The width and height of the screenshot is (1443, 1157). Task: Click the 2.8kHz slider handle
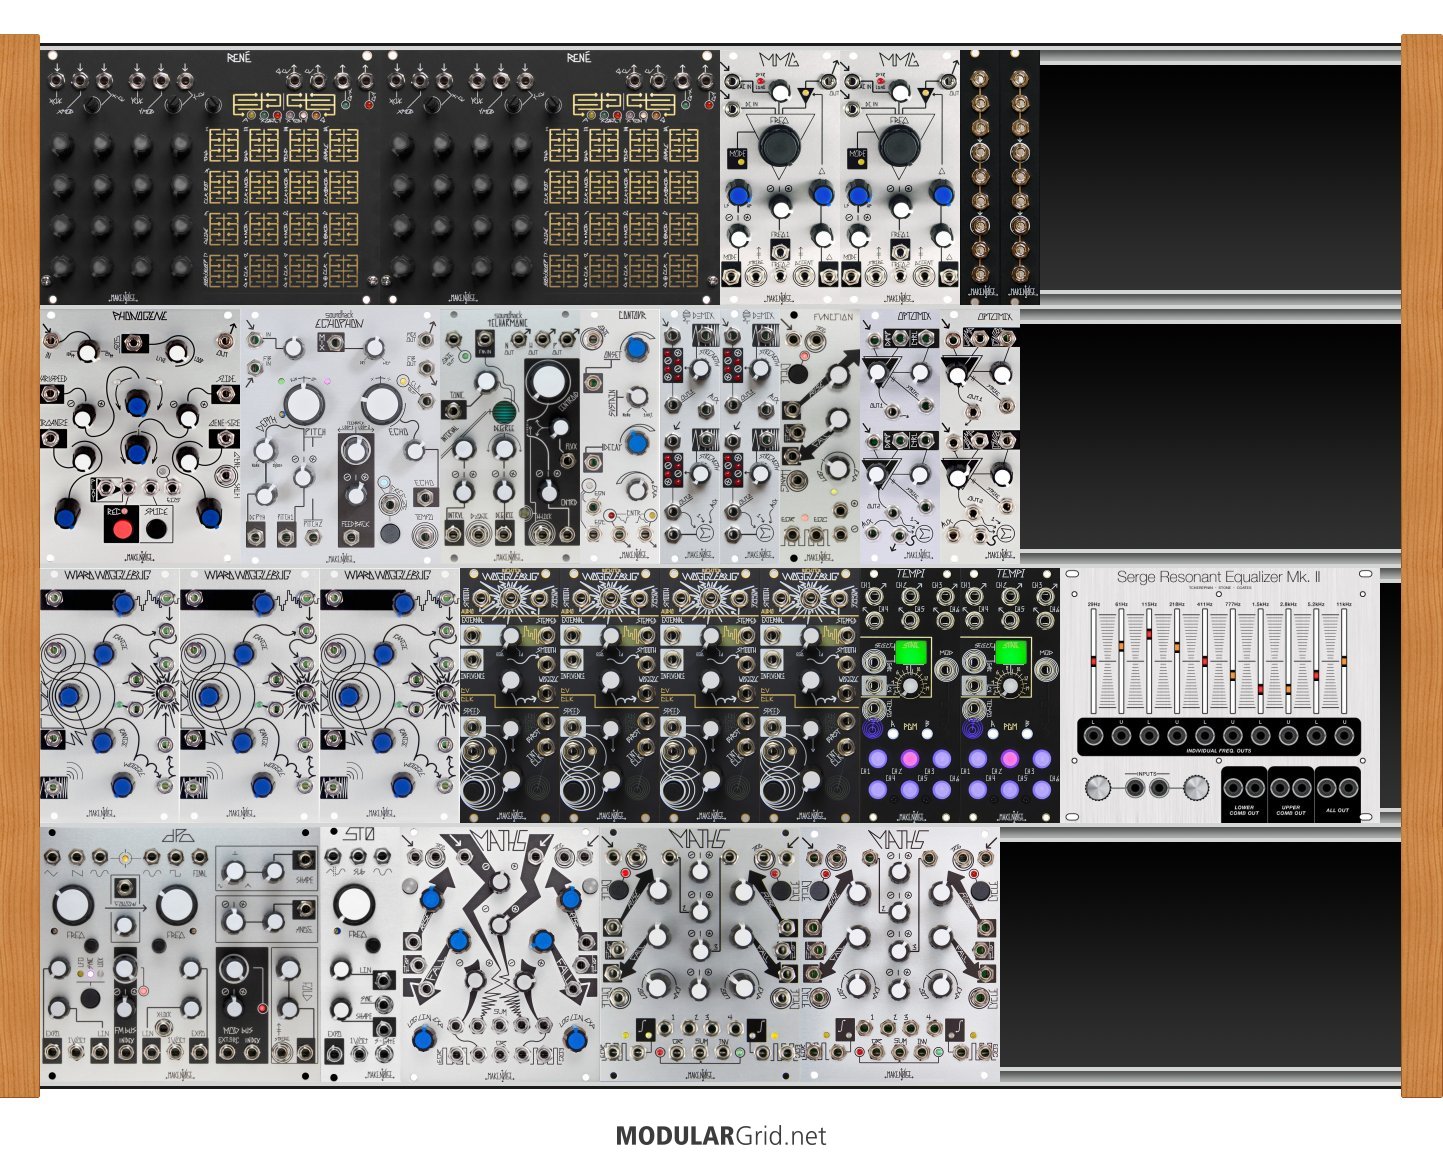coord(1288,690)
